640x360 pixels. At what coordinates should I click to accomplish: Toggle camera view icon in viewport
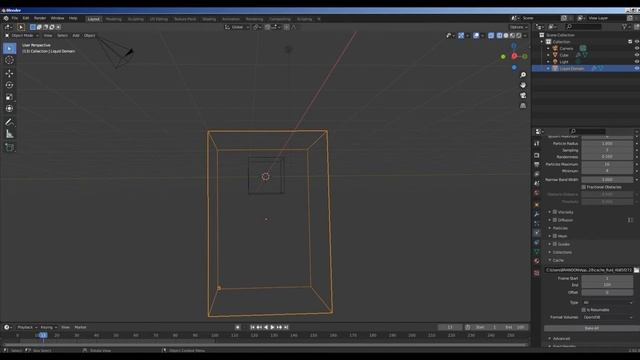coord(523,96)
